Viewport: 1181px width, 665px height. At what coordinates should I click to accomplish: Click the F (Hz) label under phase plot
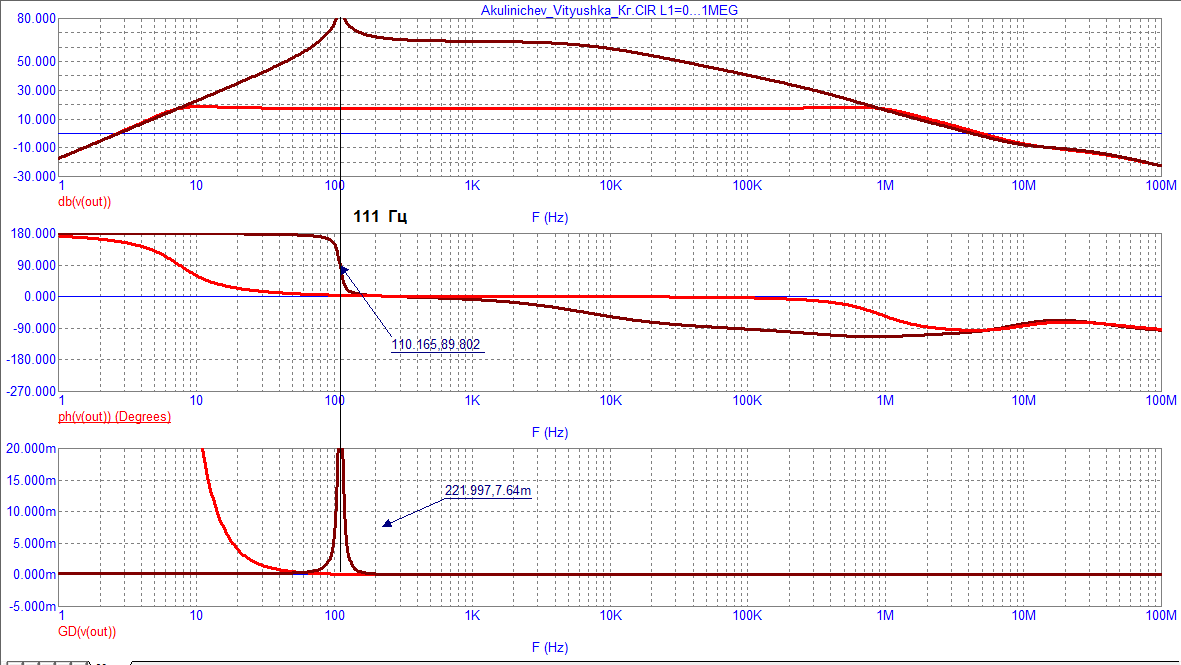pyautogui.click(x=550, y=433)
